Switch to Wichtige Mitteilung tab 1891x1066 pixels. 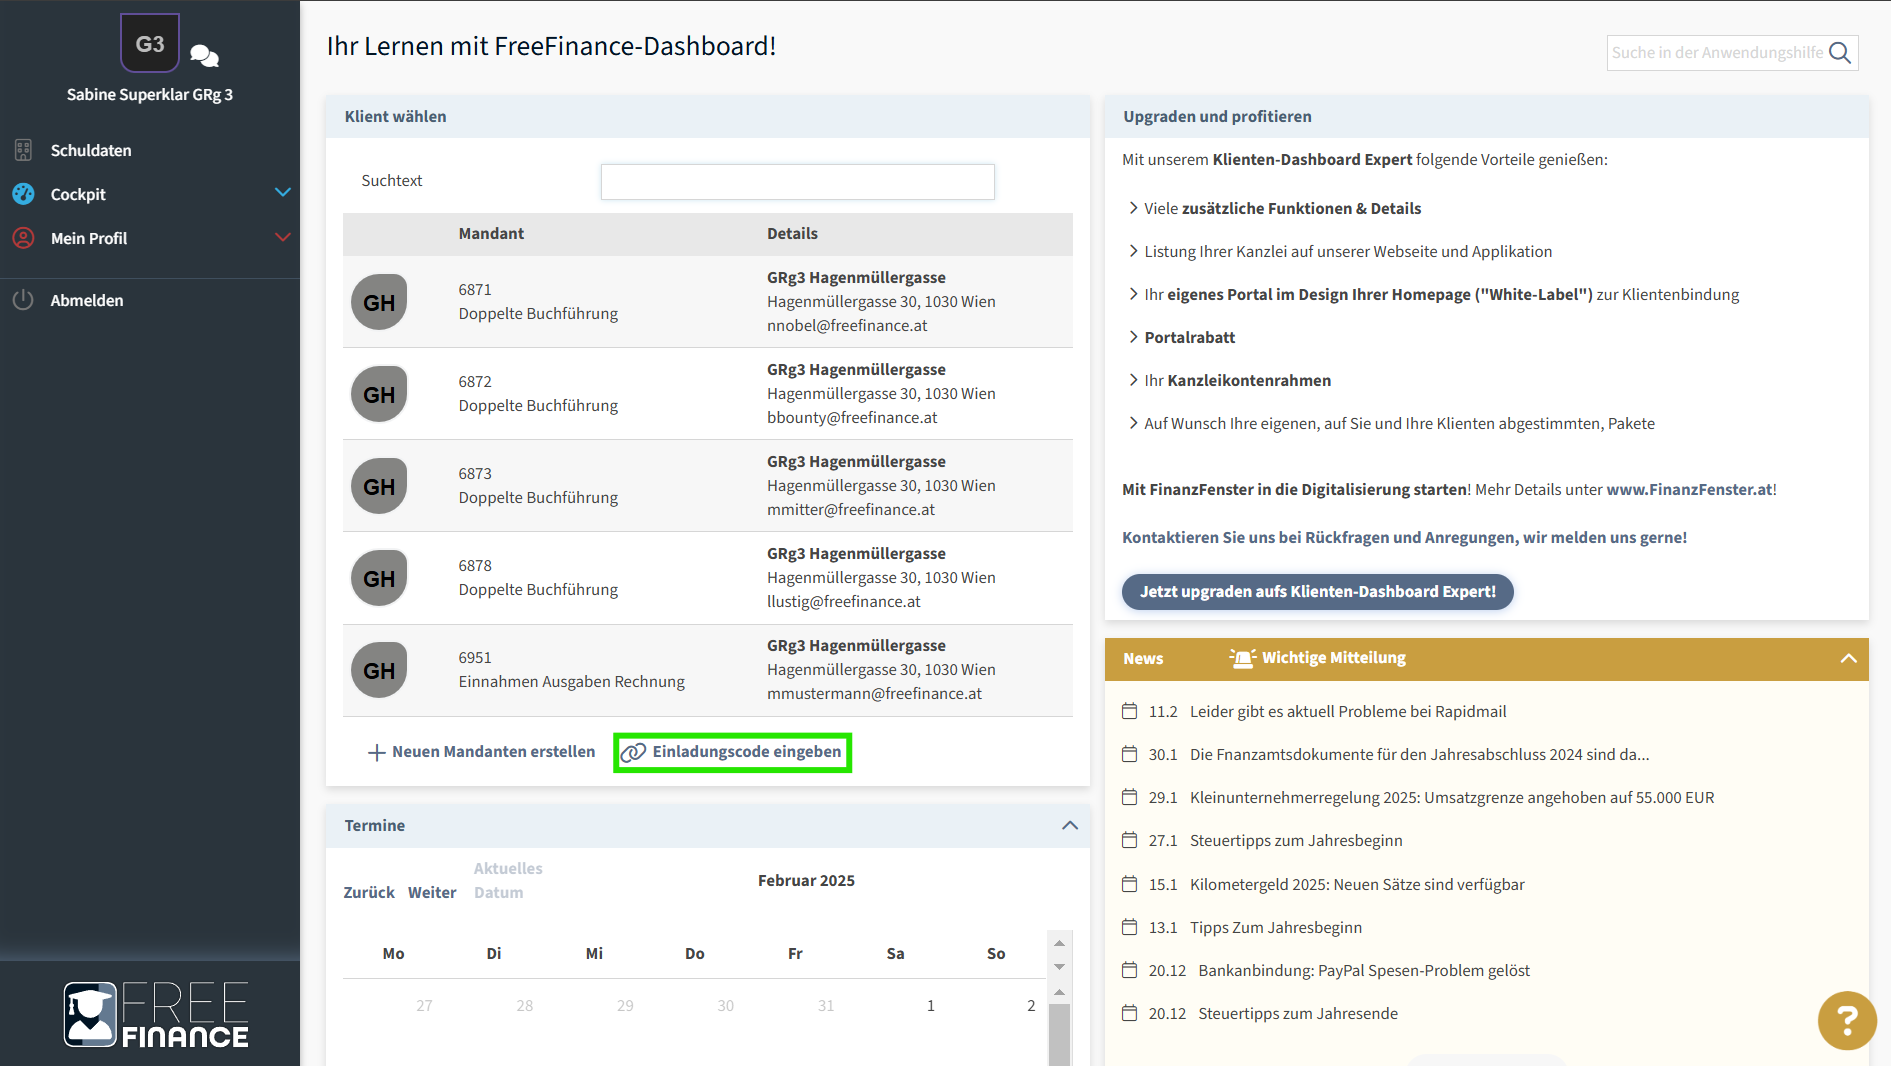[x=1318, y=658]
